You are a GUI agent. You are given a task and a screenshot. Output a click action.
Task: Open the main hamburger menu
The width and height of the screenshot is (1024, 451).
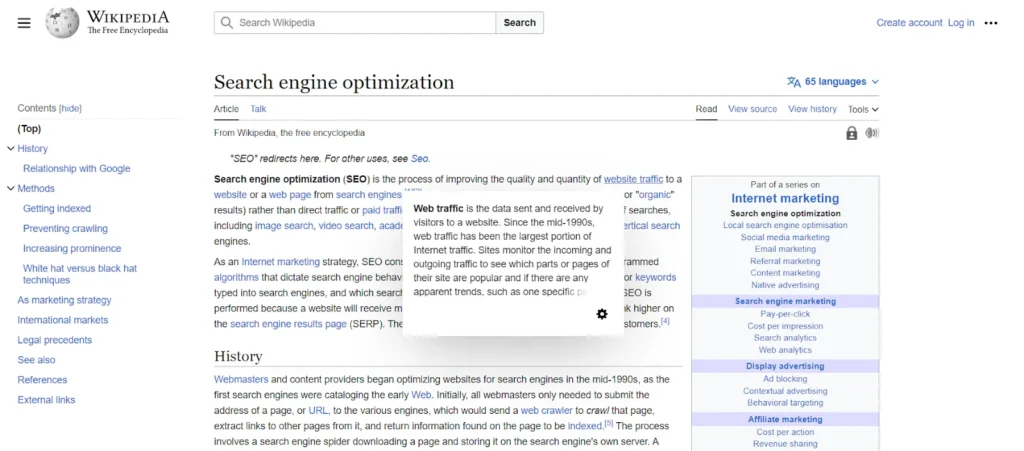pos(24,23)
